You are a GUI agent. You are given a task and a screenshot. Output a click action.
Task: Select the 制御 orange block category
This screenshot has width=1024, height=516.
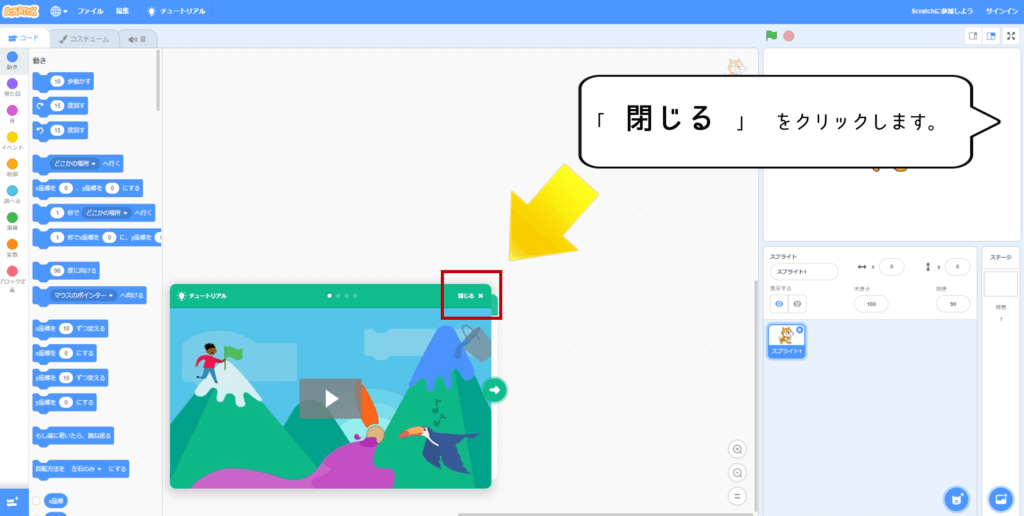[12, 167]
